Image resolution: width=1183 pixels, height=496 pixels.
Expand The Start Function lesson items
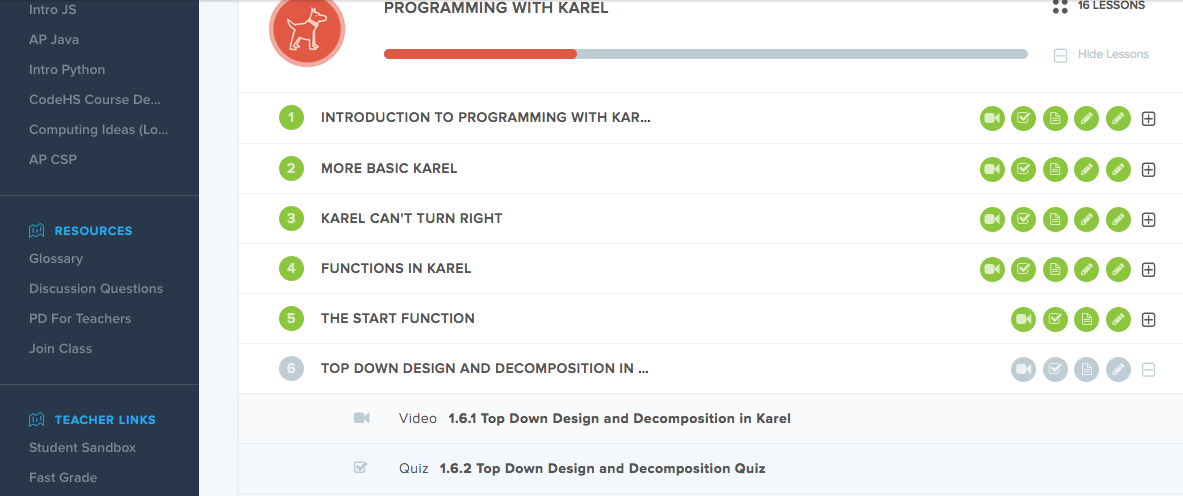pos(1149,318)
